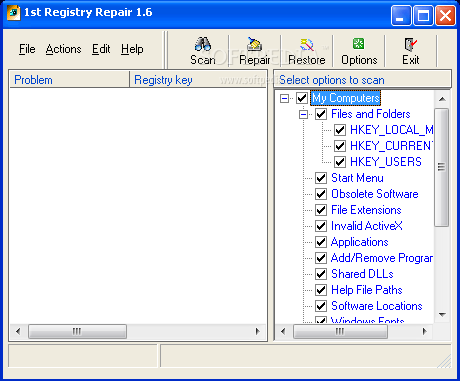Uncheck the HKEY_LOCAL_M checkbox
Image resolution: width=460 pixels, height=381 pixels.
[x=340, y=130]
